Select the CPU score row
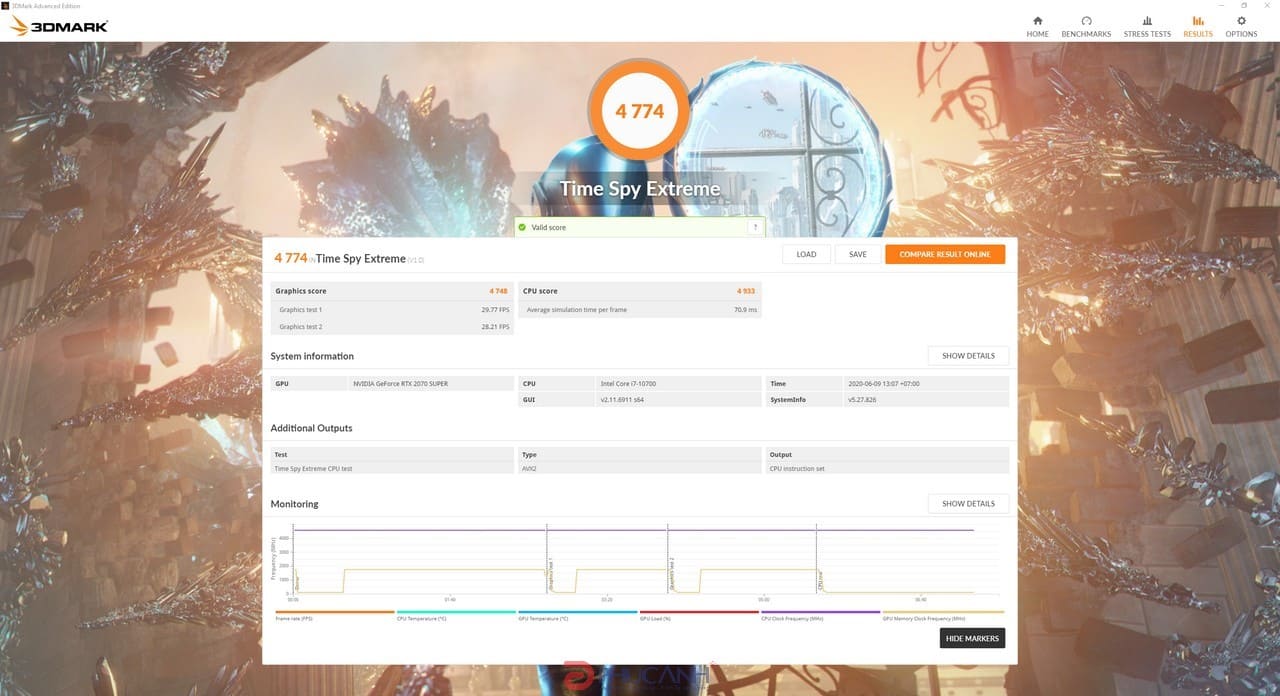1280x696 pixels. coord(640,291)
